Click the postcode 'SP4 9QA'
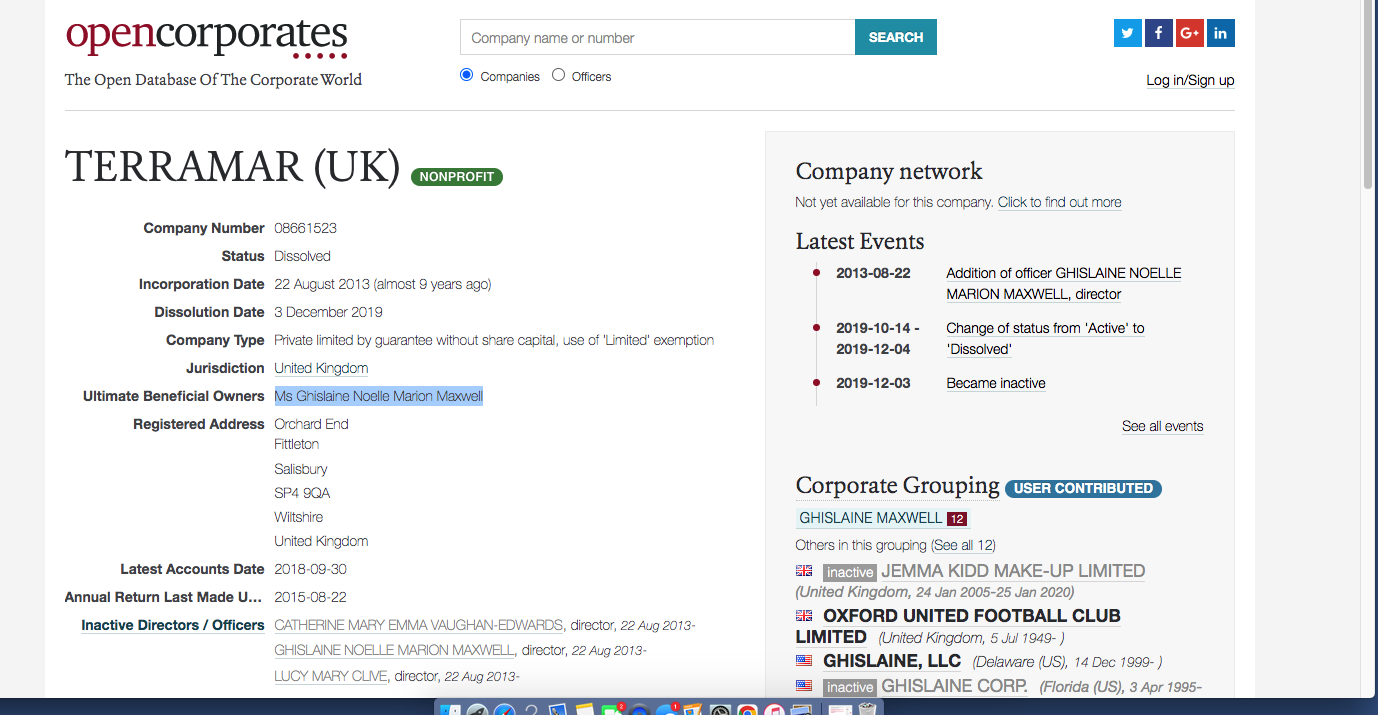The height and width of the screenshot is (715, 1378). [302, 493]
